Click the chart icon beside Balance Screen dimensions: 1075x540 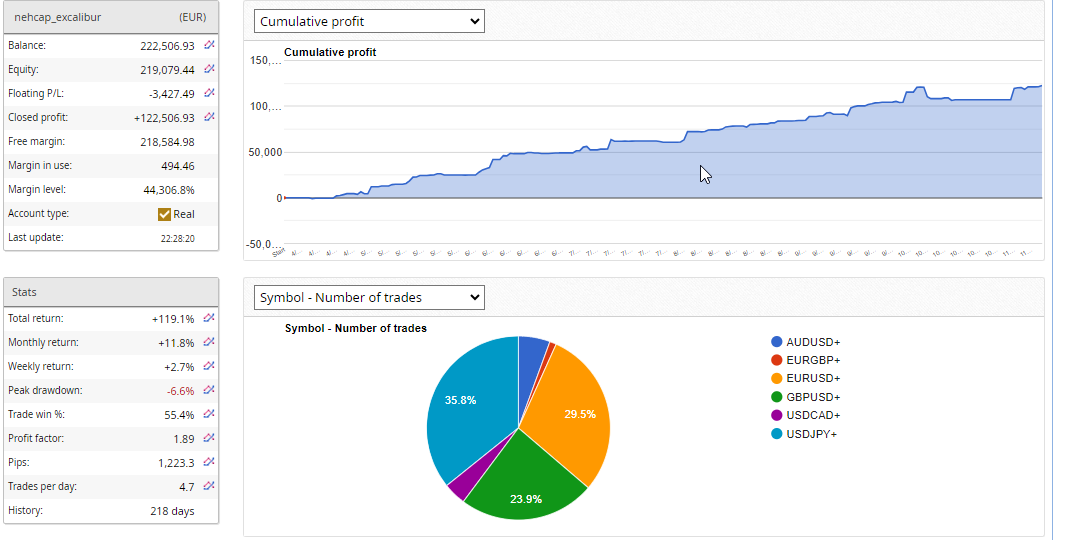click(x=209, y=45)
